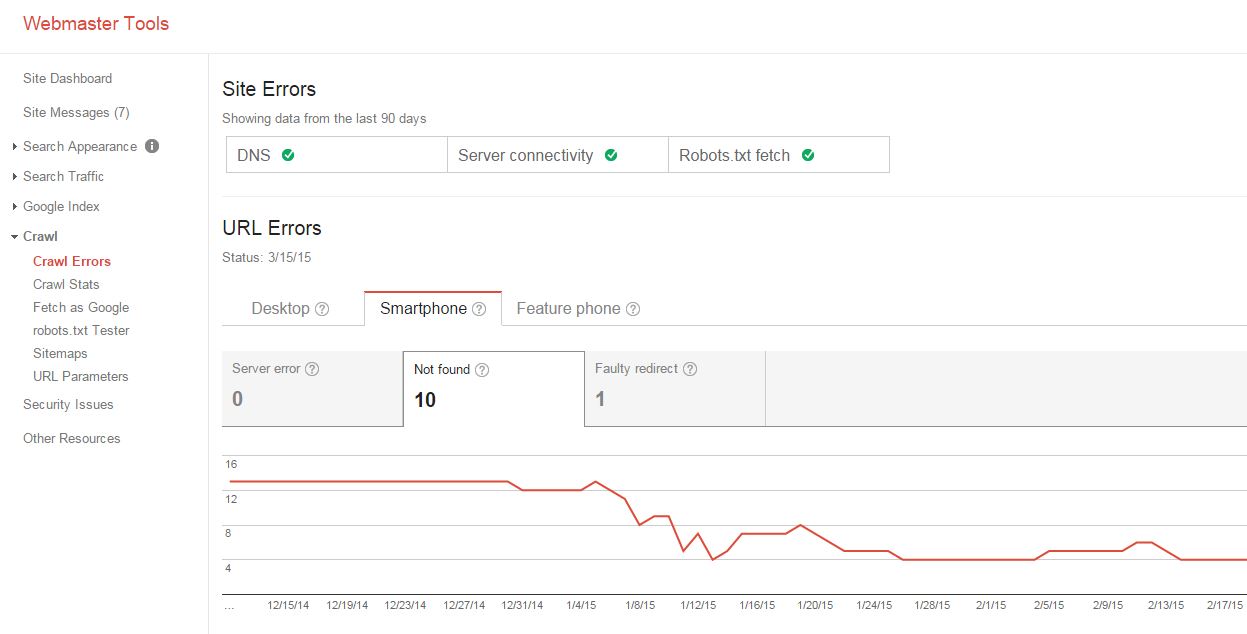Select the Server error count box
1247x634 pixels.
(312, 388)
